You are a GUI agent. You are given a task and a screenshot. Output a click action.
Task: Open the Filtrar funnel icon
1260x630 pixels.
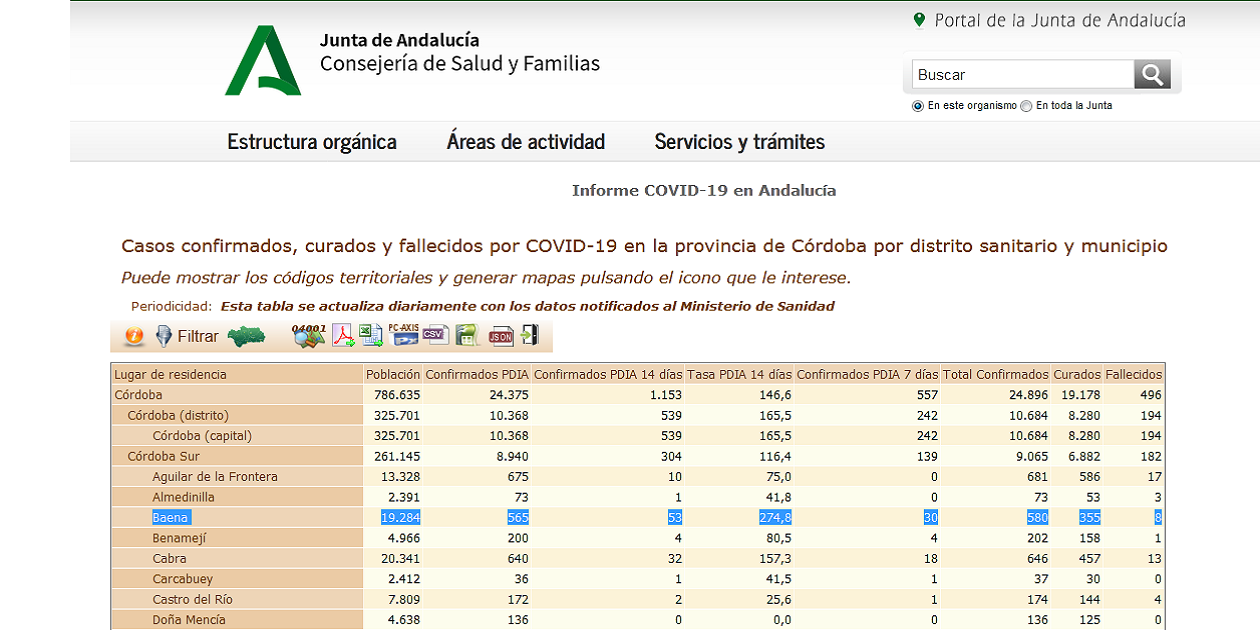click(x=164, y=336)
